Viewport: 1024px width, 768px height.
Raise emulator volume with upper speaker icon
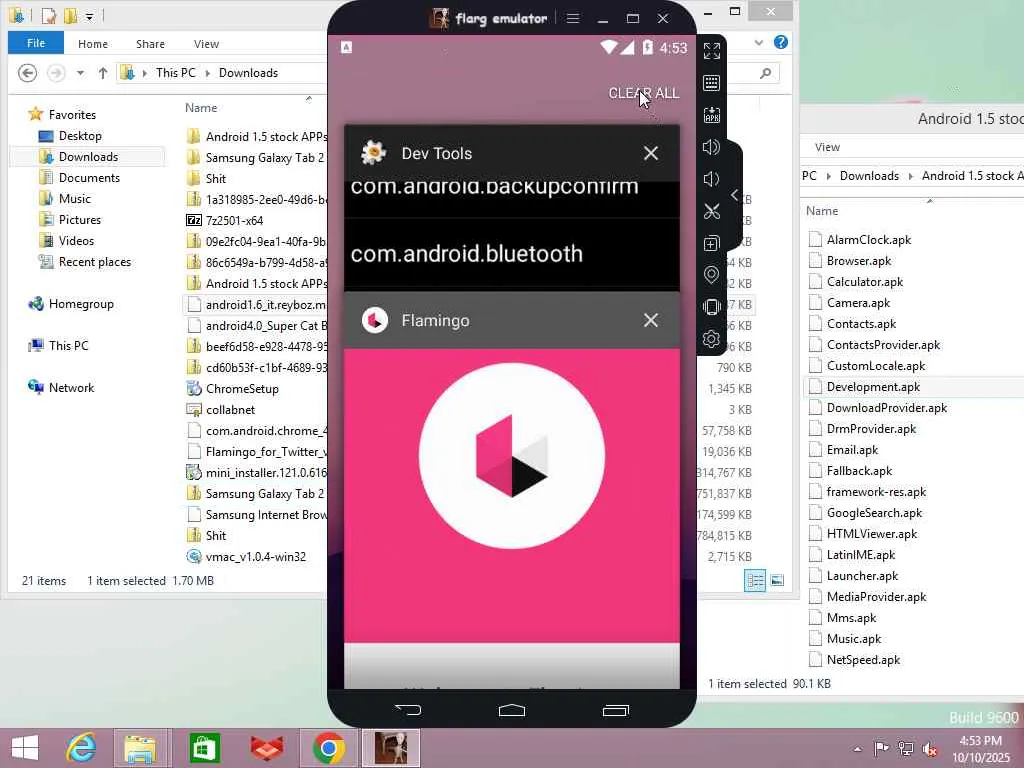[711, 147]
